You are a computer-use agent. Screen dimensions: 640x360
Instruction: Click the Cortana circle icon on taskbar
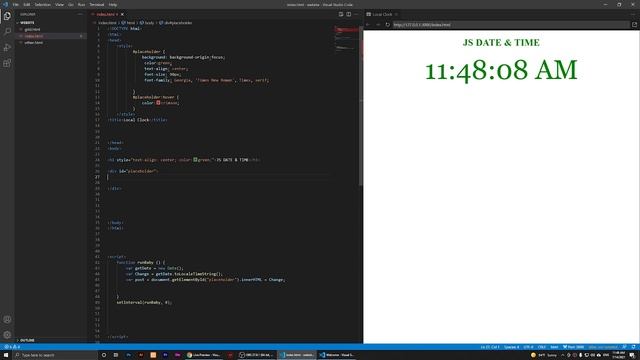click(x=104, y=355)
